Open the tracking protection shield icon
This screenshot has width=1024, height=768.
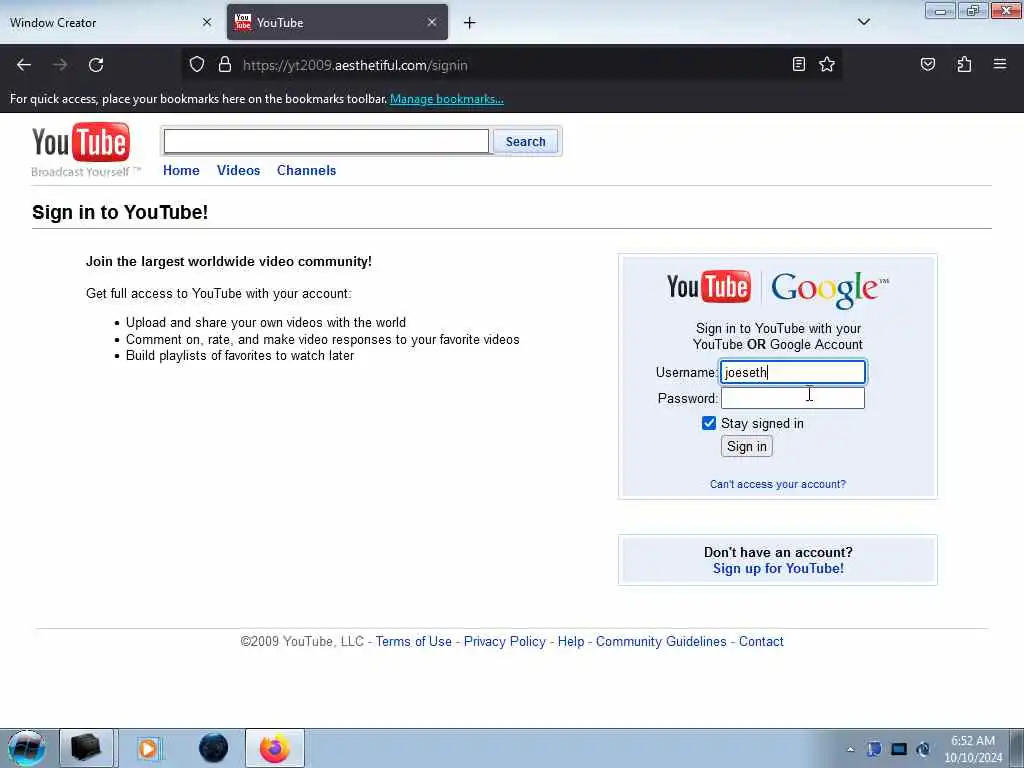[x=197, y=65]
